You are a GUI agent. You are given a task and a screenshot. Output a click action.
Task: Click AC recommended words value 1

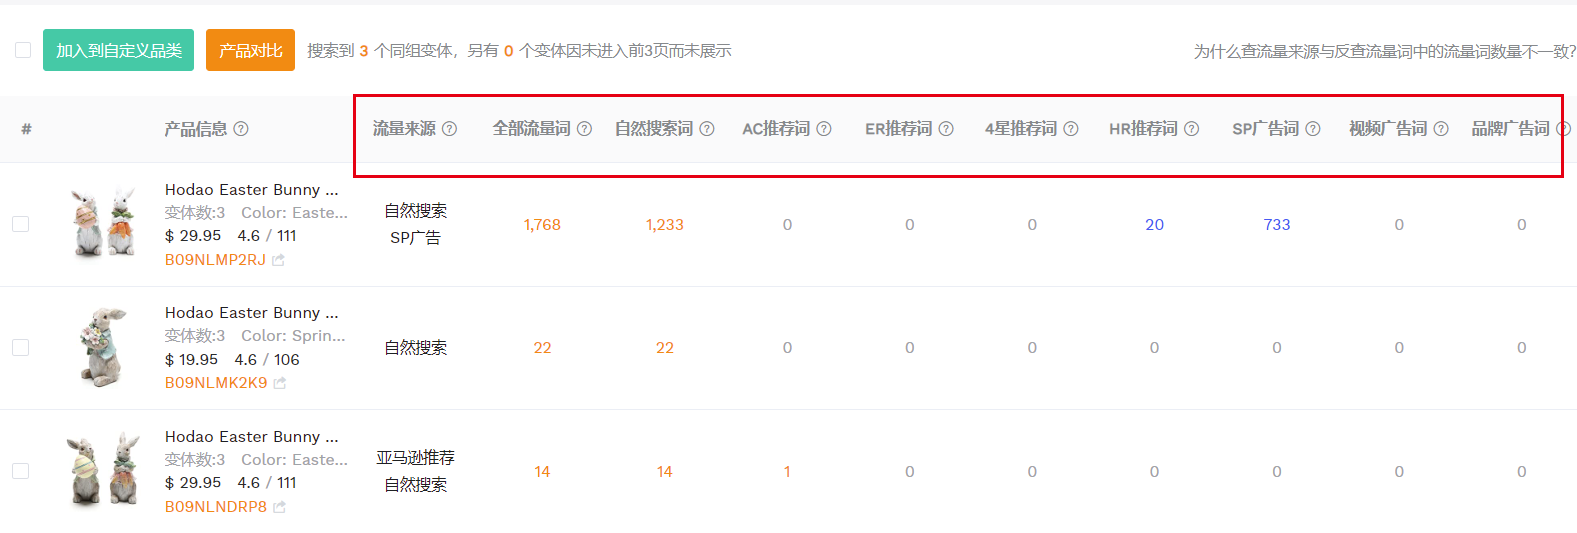point(787,472)
